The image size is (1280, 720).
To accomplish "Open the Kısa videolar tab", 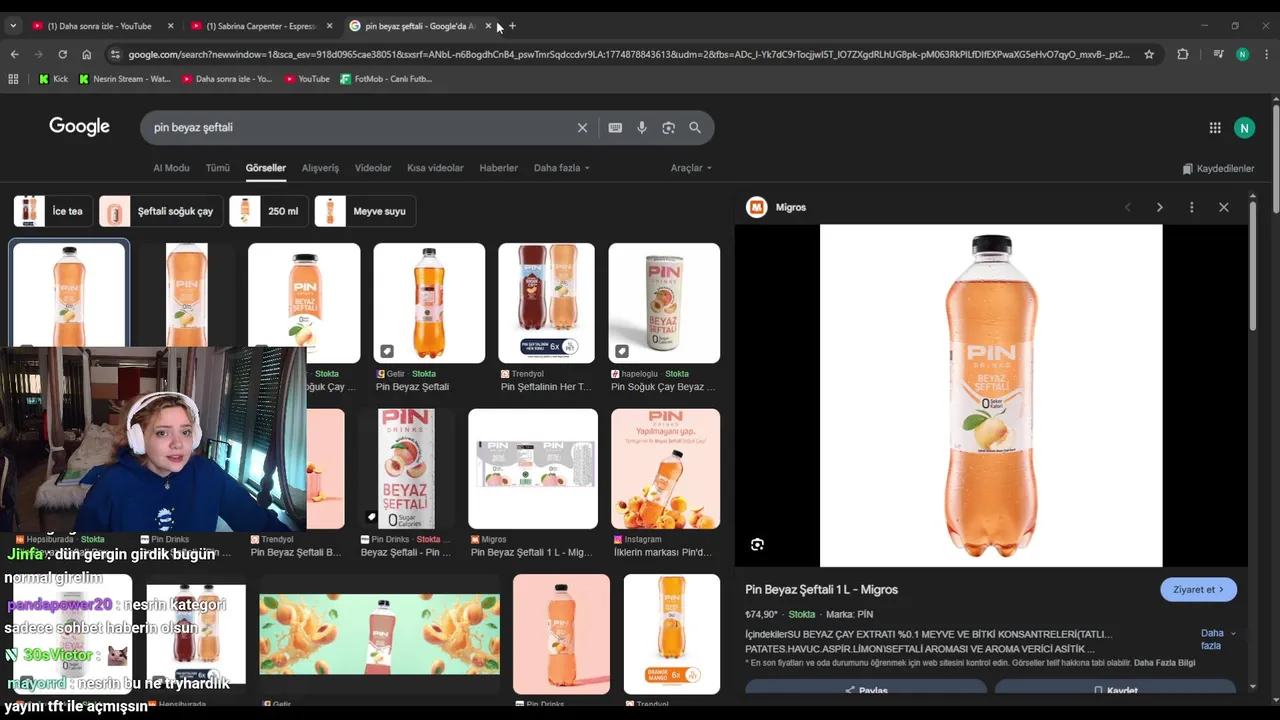I will point(435,168).
